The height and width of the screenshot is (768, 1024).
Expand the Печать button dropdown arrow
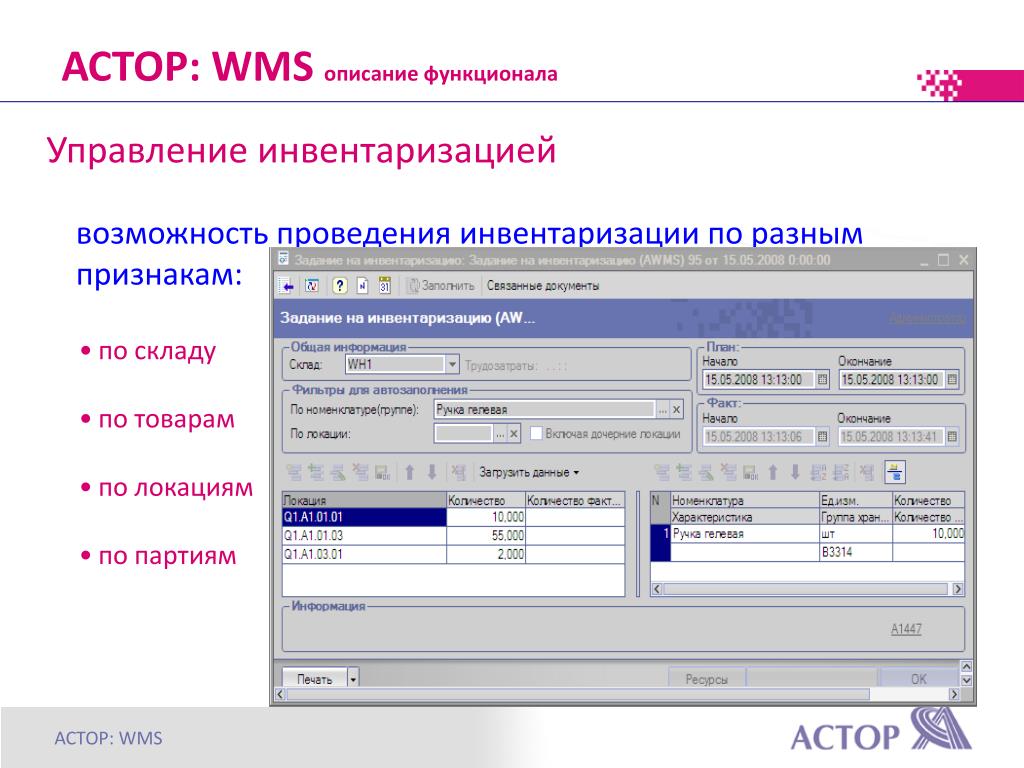353,679
